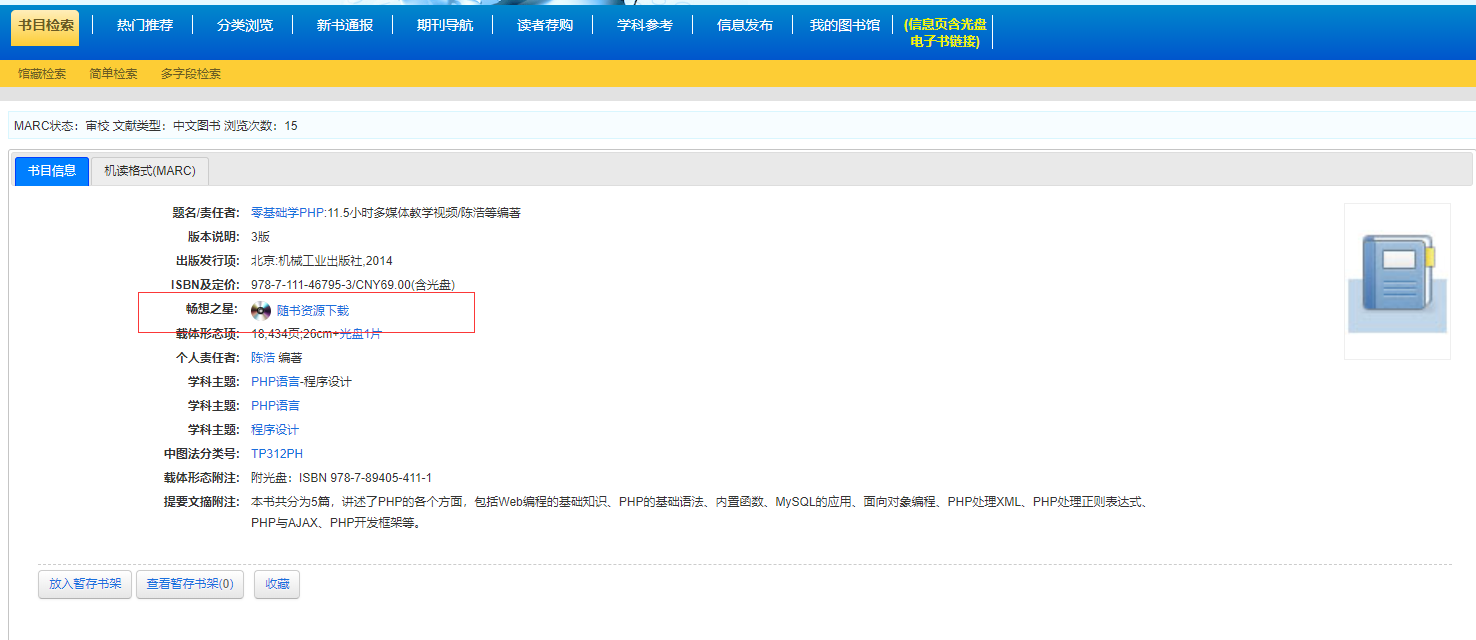The height and width of the screenshot is (640, 1476).
Task: Select the 书目信息 tab
Action: point(52,171)
